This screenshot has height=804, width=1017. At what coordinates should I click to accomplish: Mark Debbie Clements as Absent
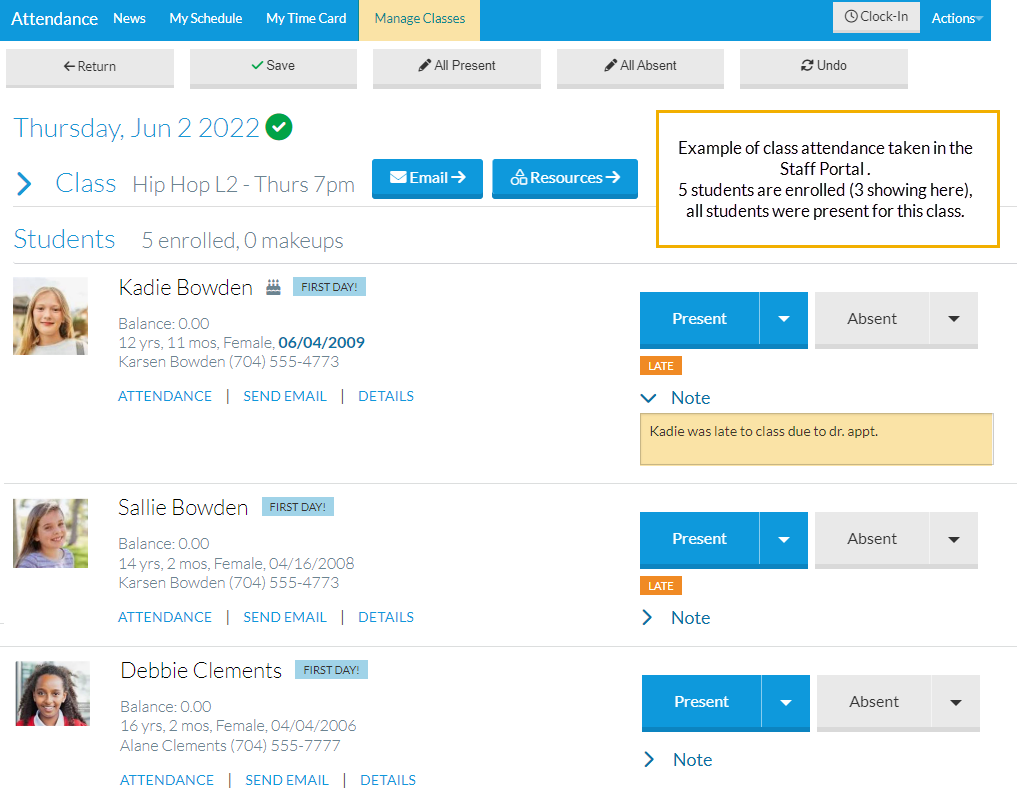coord(874,702)
